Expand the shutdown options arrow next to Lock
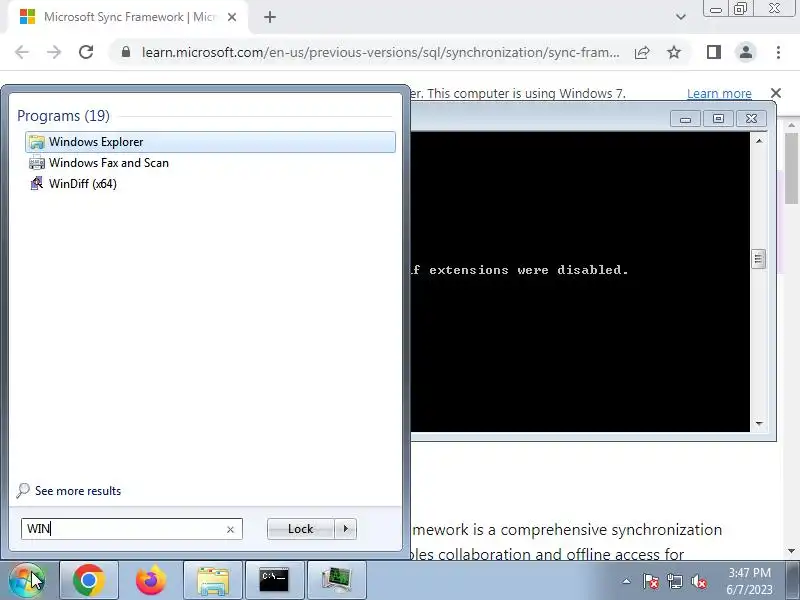This screenshot has width=800, height=600. pos(346,529)
